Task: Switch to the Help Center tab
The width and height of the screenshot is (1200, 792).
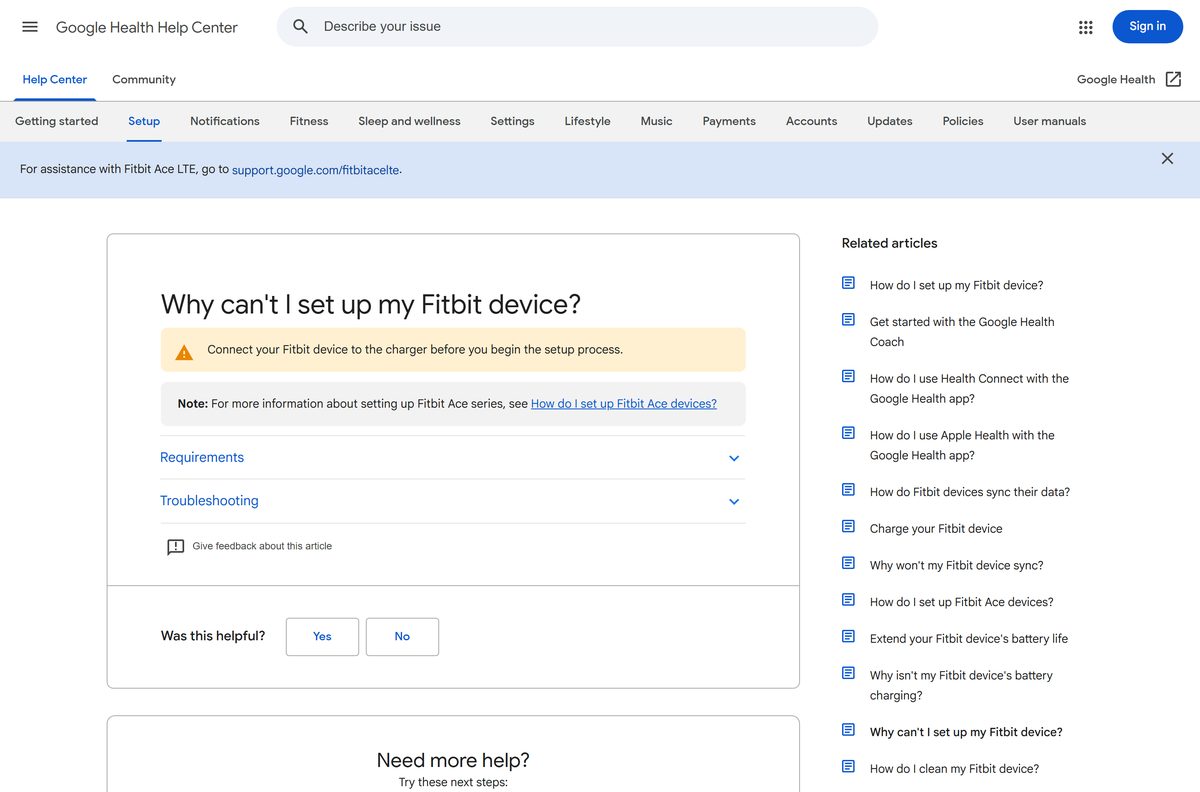Action: click(55, 79)
